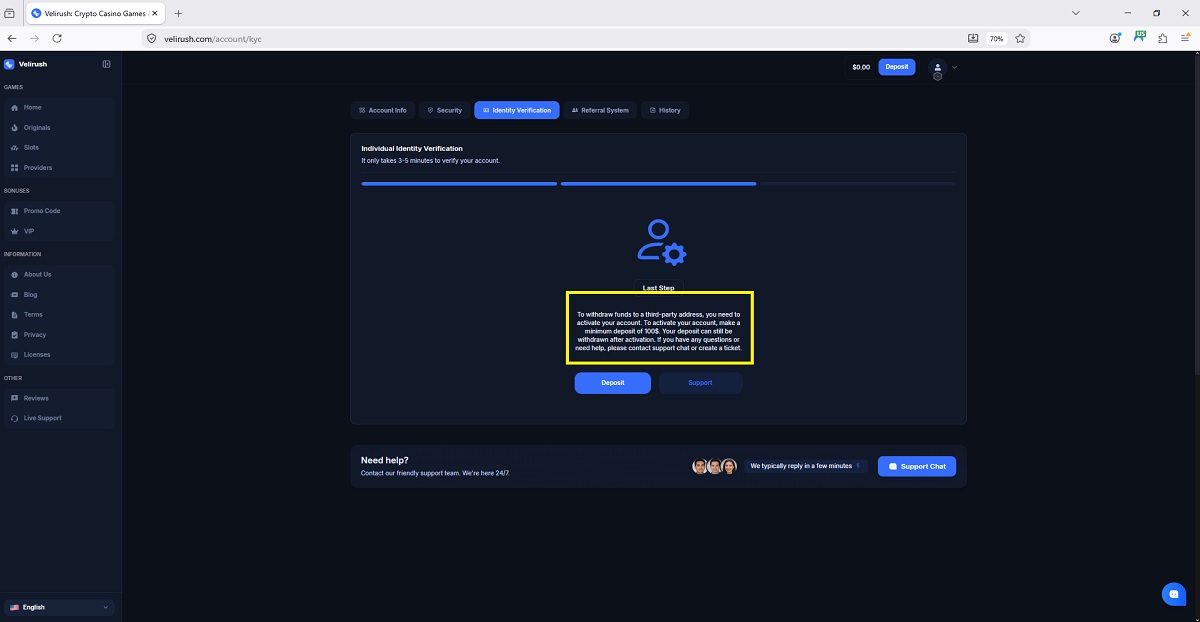The width and height of the screenshot is (1200, 622).
Task: Bookmark the page with star icon
Action: (1020, 38)
